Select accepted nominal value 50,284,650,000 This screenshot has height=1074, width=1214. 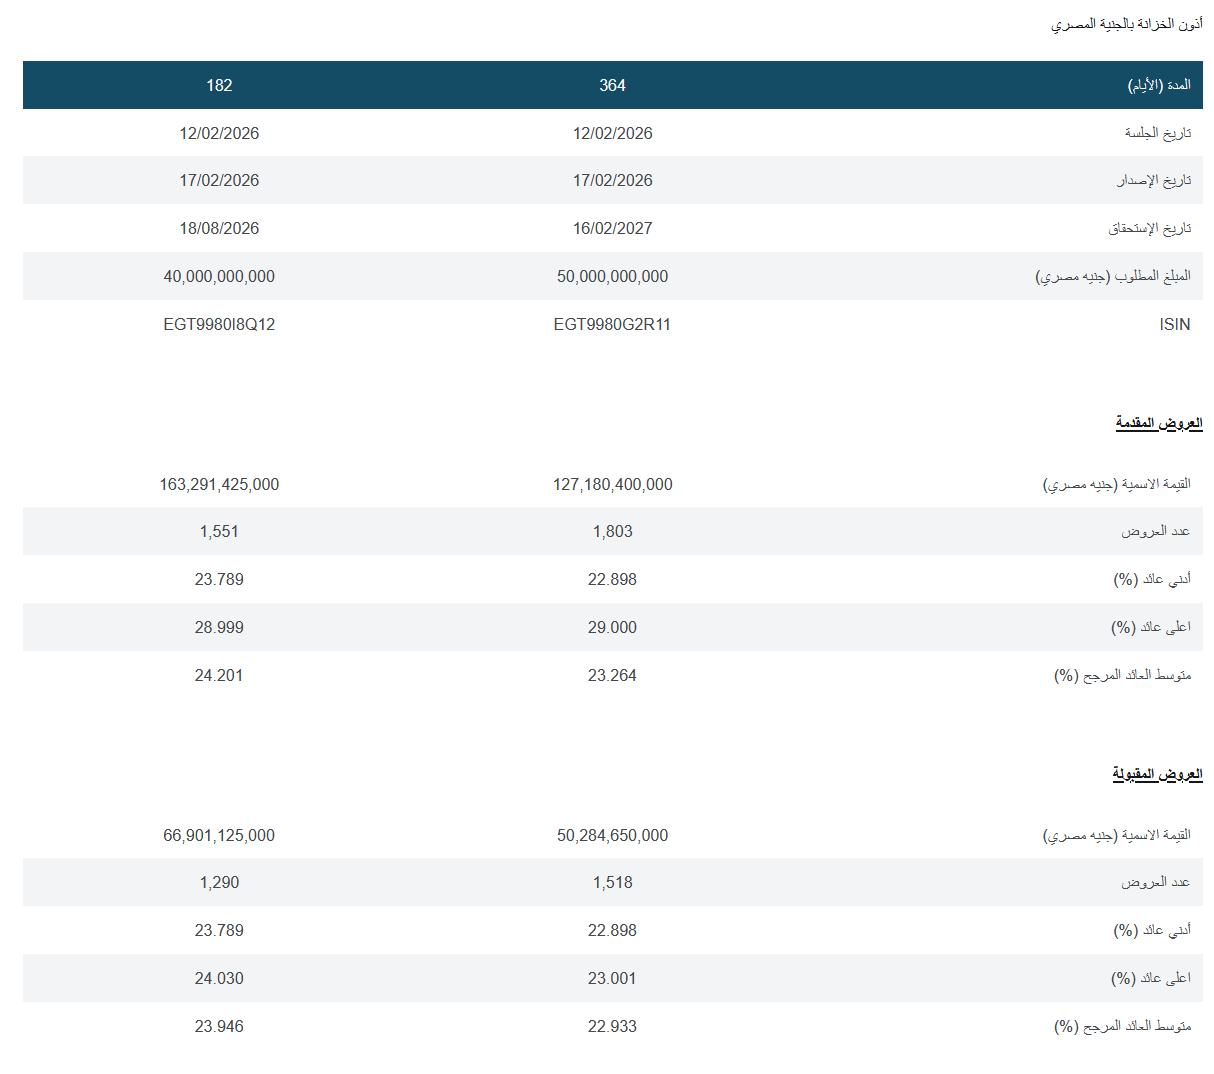click(612, 835)
